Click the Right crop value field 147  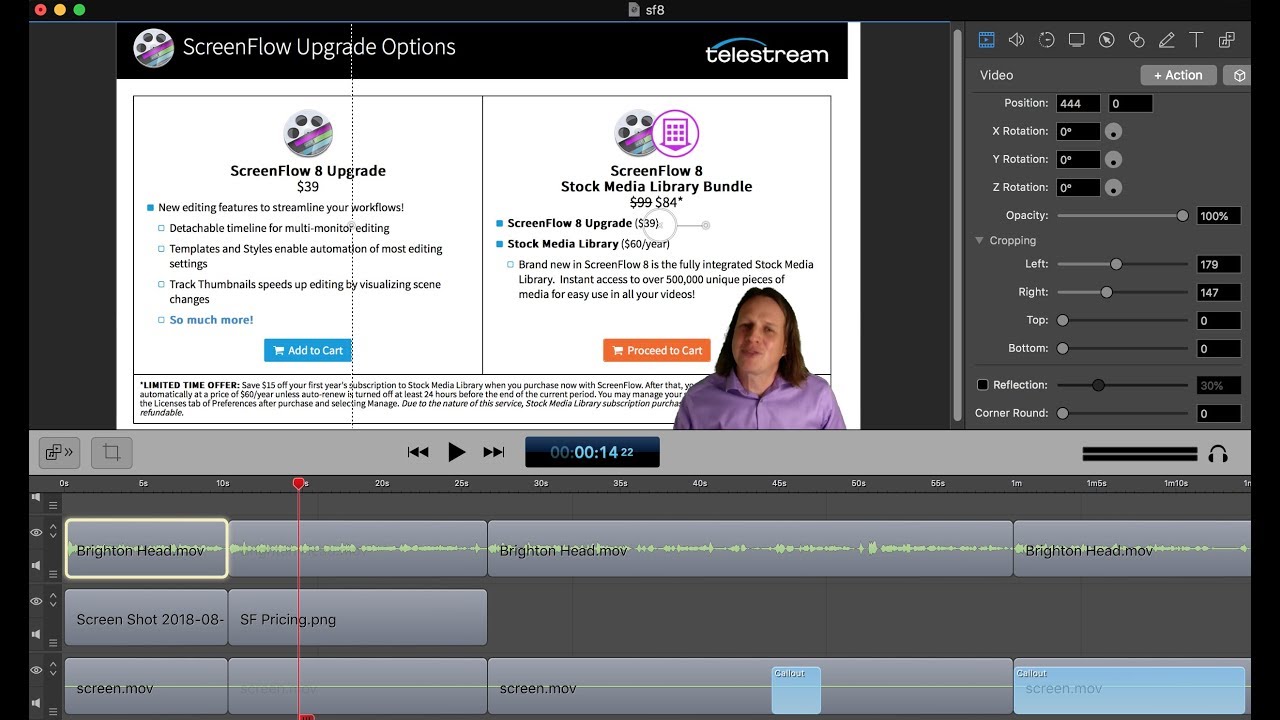click(1219, 292)
